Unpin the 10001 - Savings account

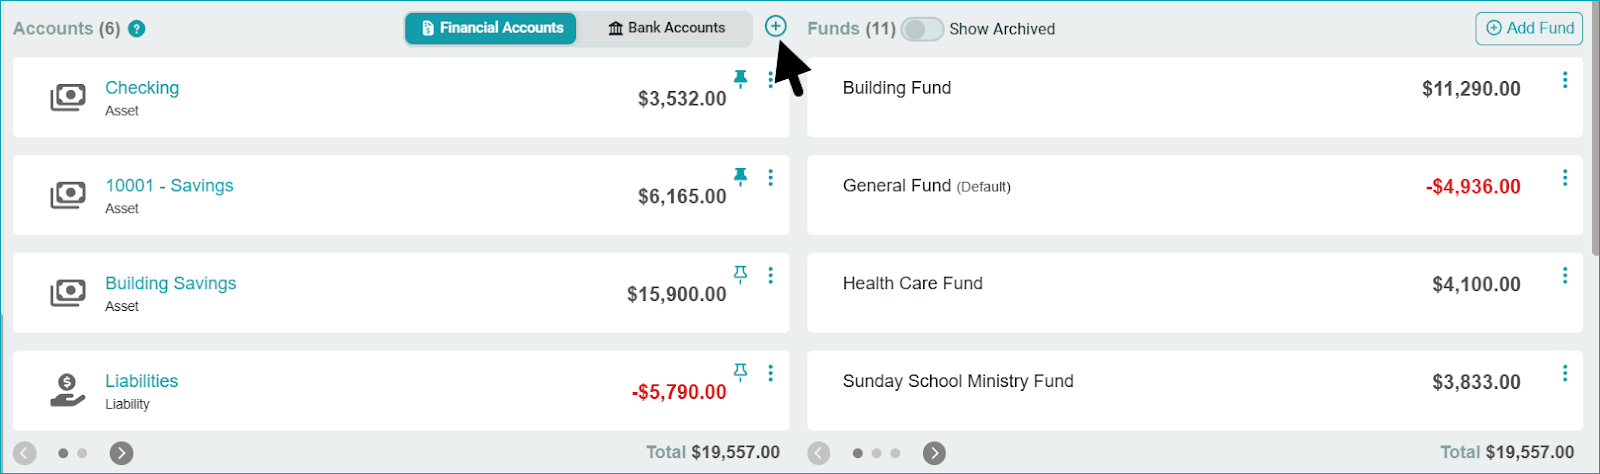(740, 176)
